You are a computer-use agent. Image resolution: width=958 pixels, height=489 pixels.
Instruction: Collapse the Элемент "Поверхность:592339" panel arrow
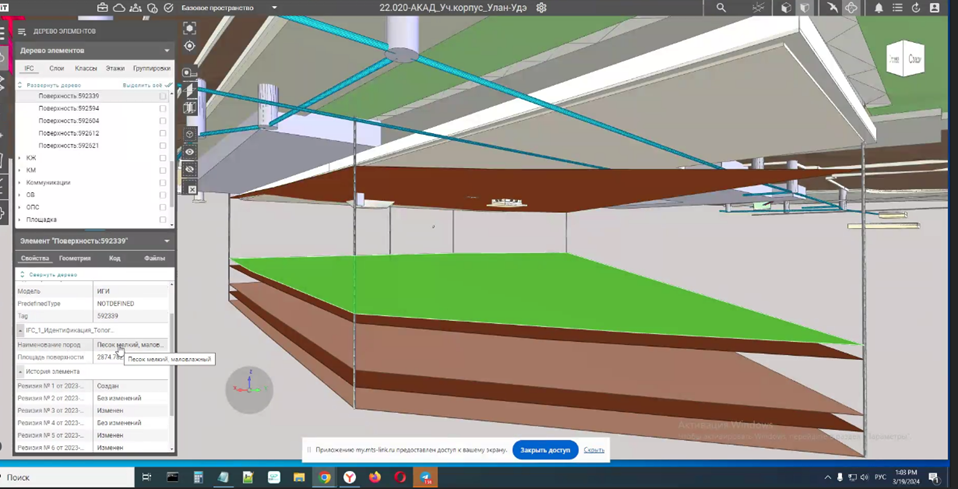[167, 241]
